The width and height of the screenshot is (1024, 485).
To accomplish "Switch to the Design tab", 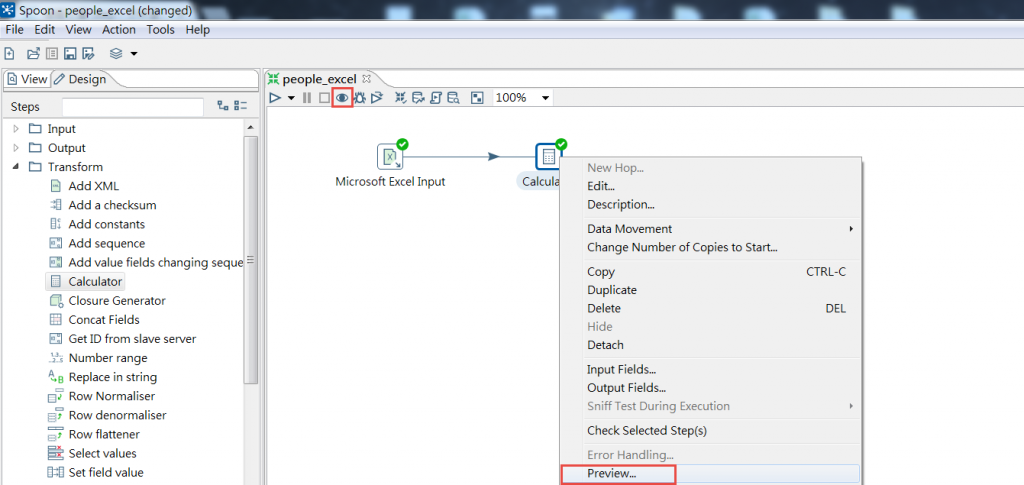I will 80,79.
